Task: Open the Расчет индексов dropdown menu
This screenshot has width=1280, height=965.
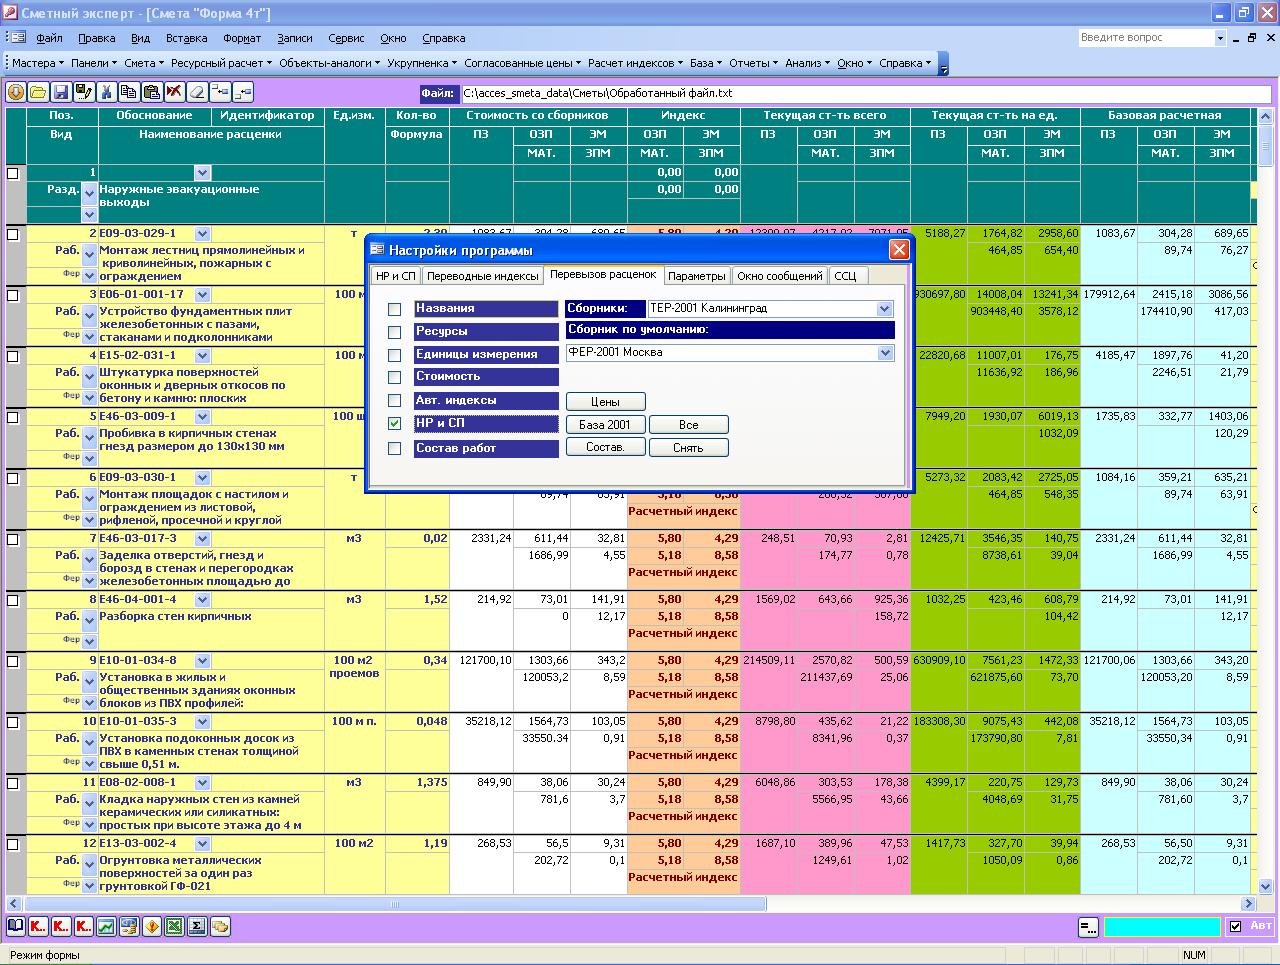Action: pos(635,63)
